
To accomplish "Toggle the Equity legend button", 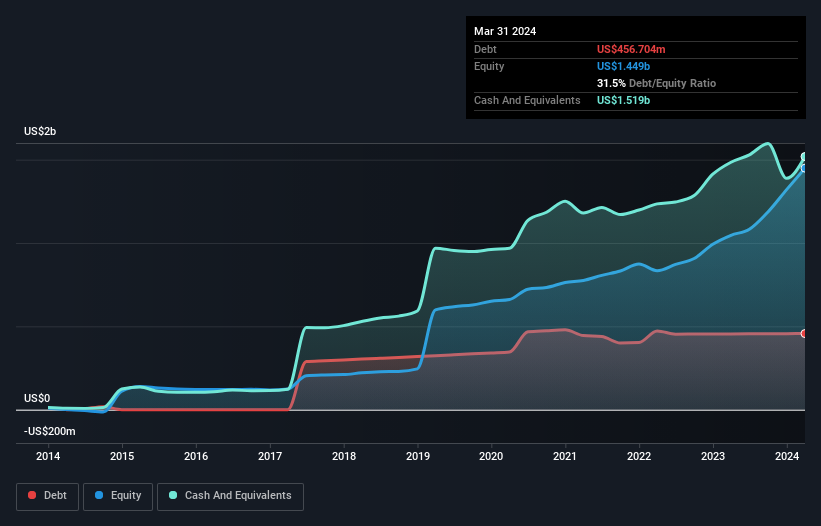I will point(118,496).
